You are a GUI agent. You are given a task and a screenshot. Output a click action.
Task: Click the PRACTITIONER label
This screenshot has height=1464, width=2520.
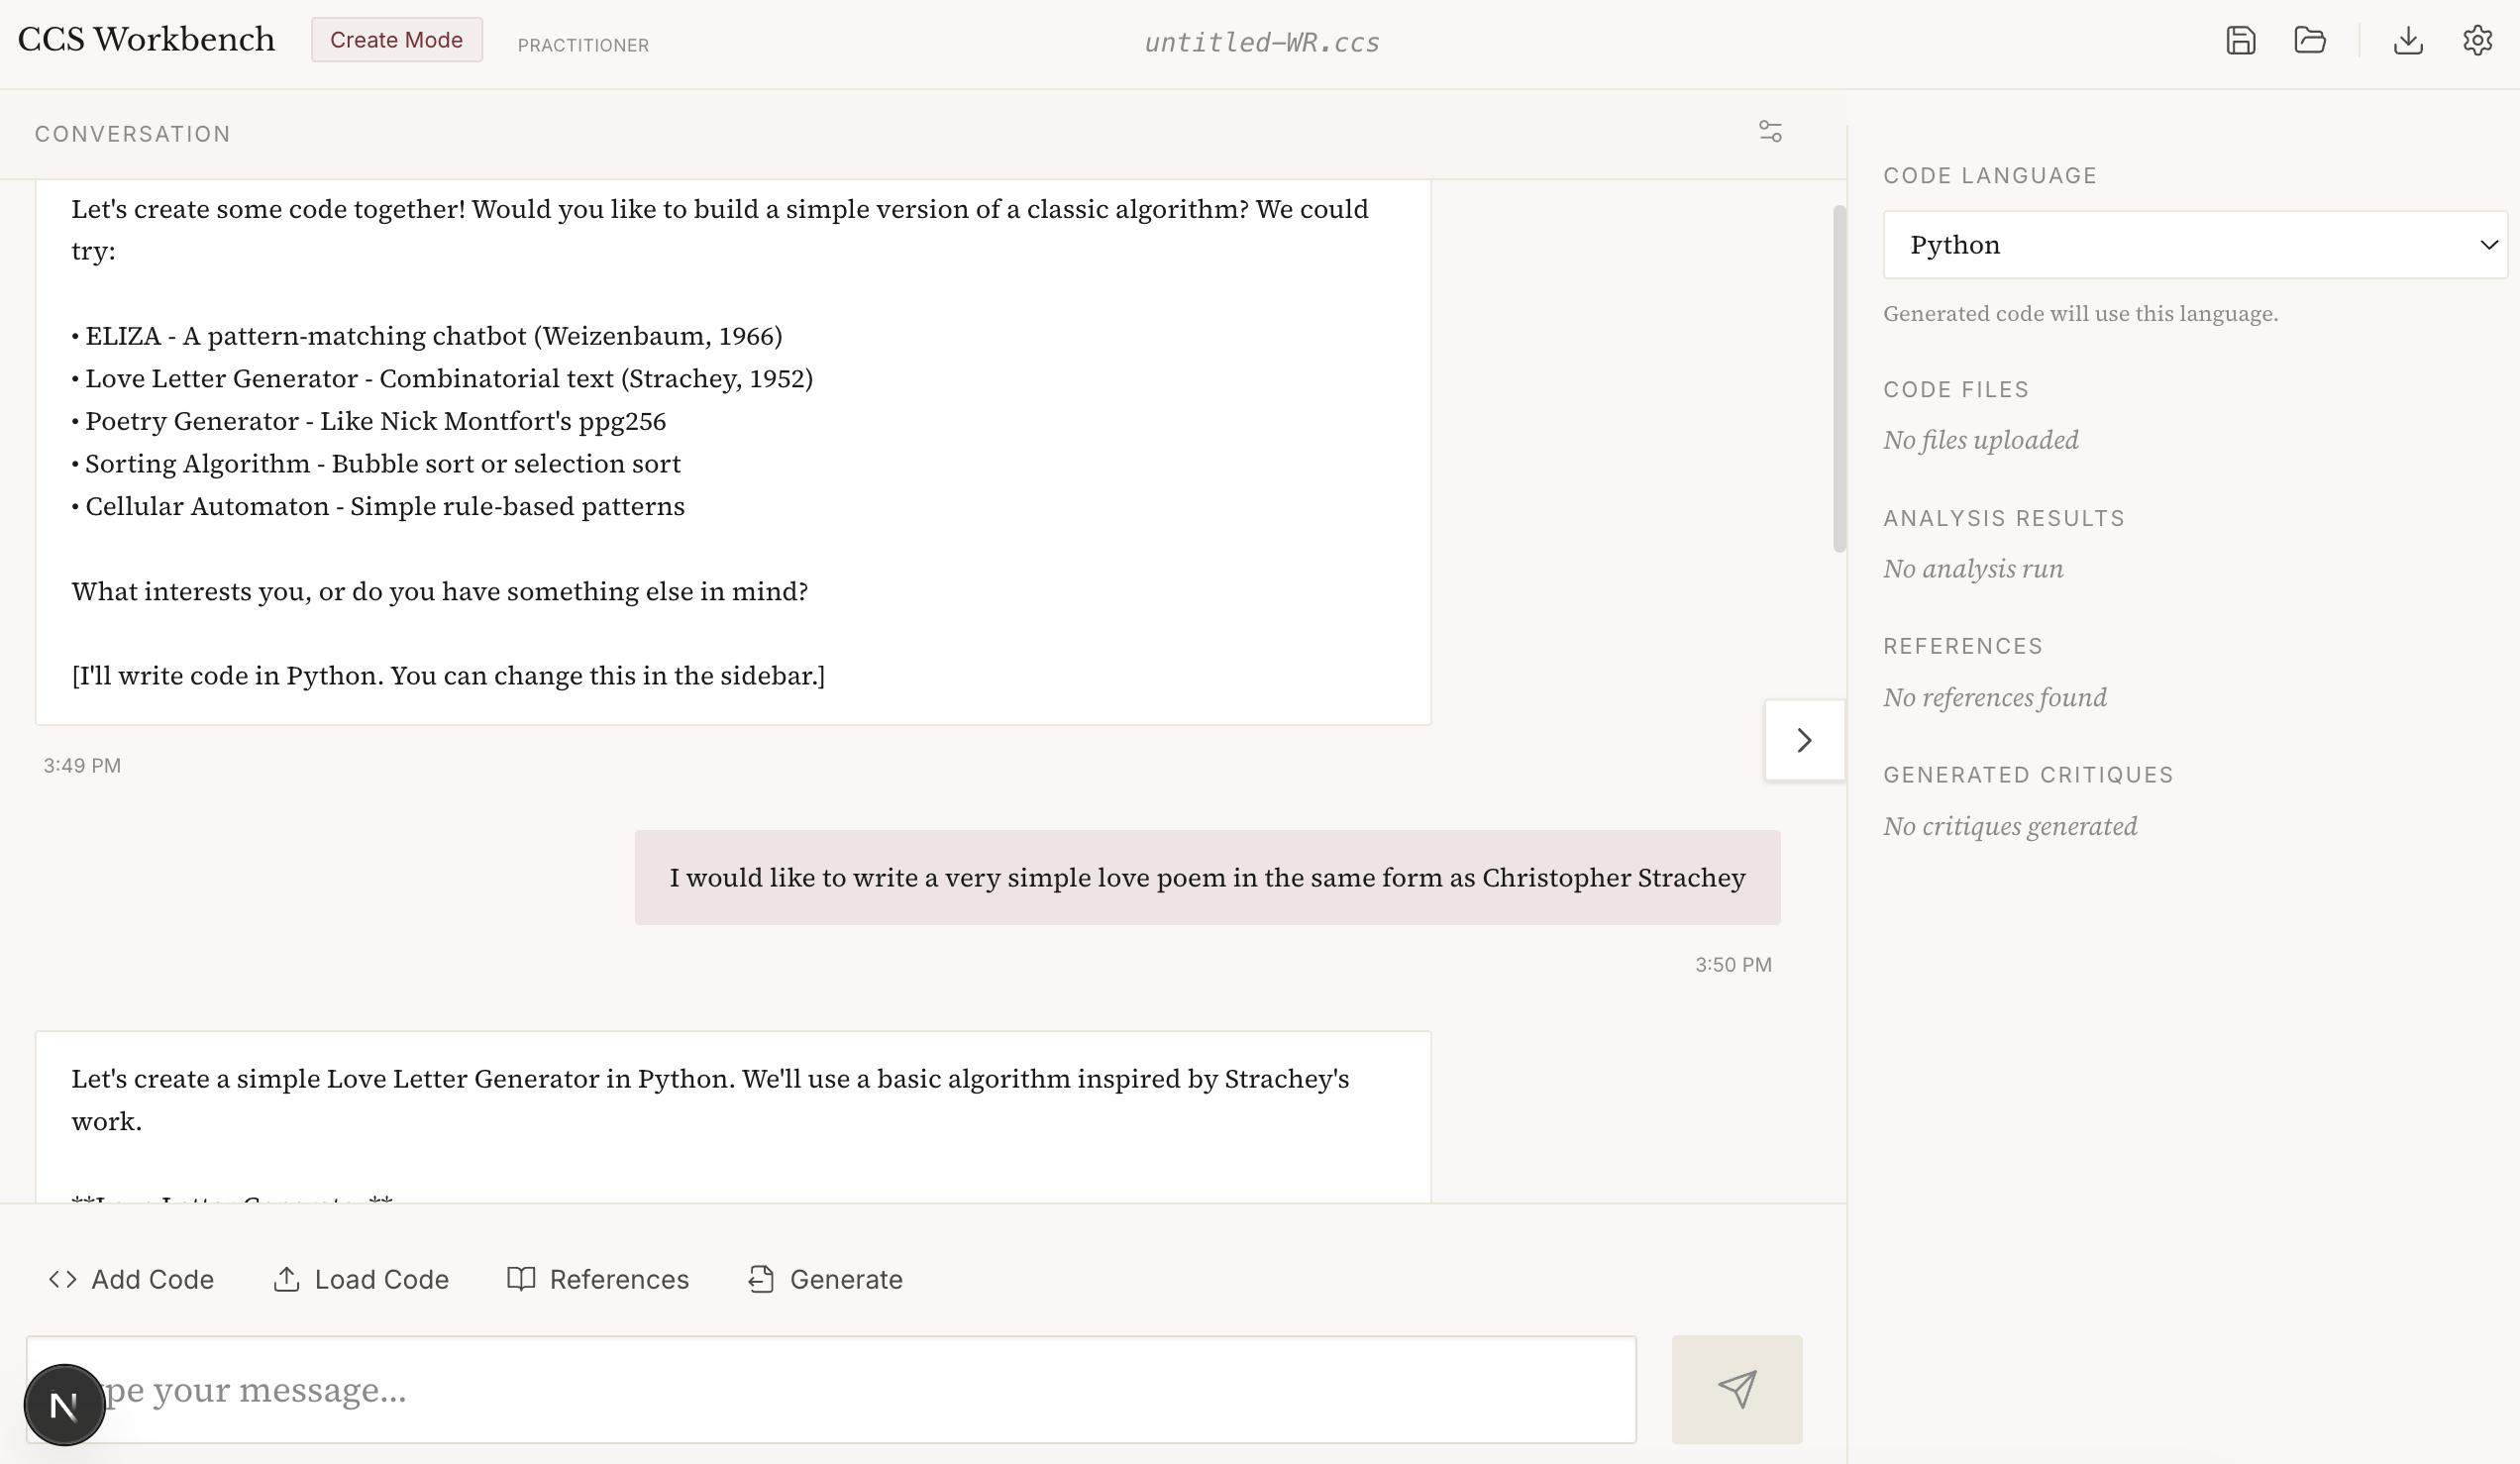pos(583,45)
